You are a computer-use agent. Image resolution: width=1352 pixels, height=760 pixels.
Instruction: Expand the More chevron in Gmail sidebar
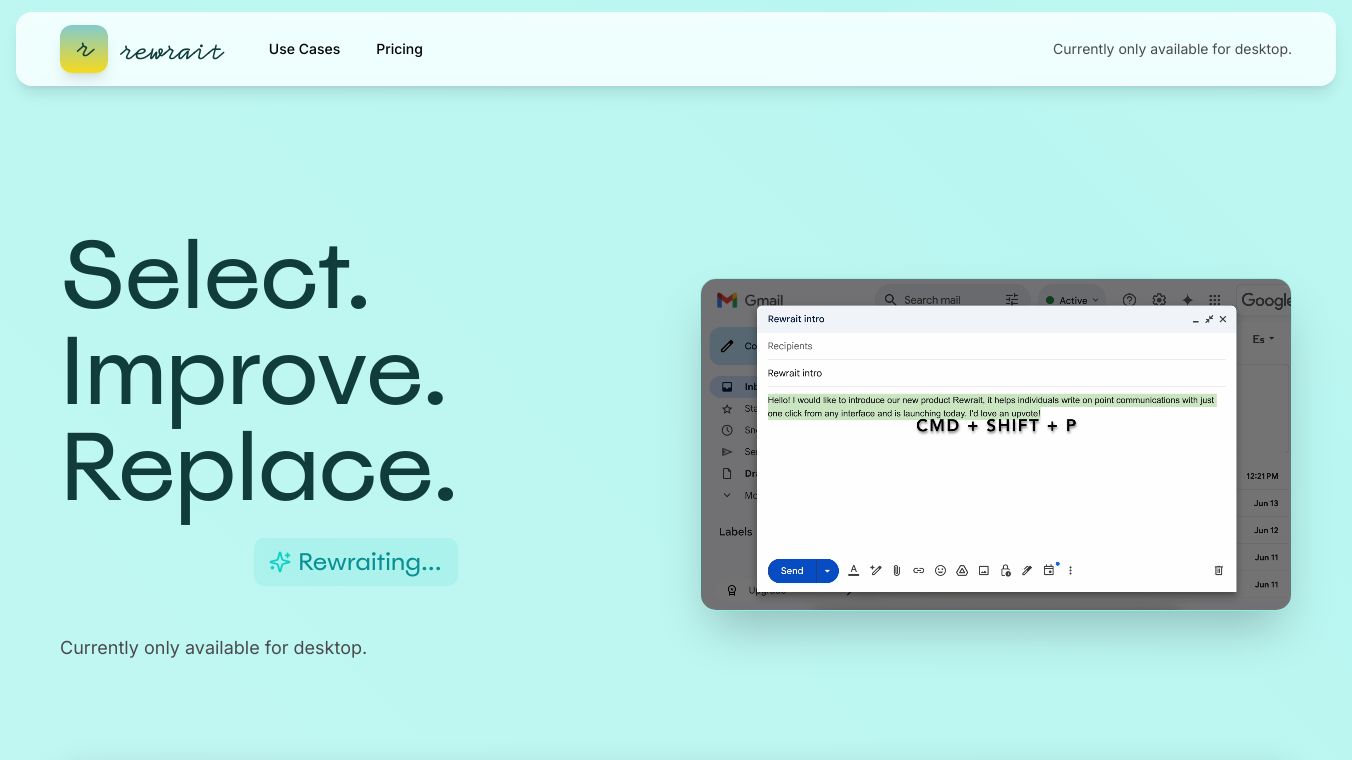[727, 495]
